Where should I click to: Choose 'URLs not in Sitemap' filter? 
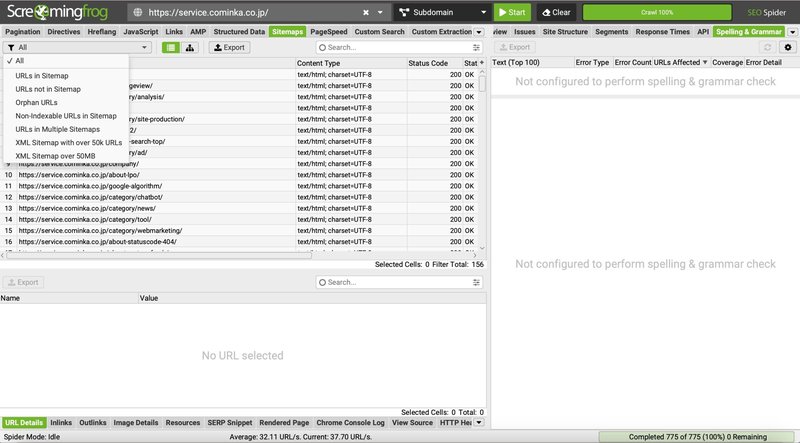tap(48, 89)
